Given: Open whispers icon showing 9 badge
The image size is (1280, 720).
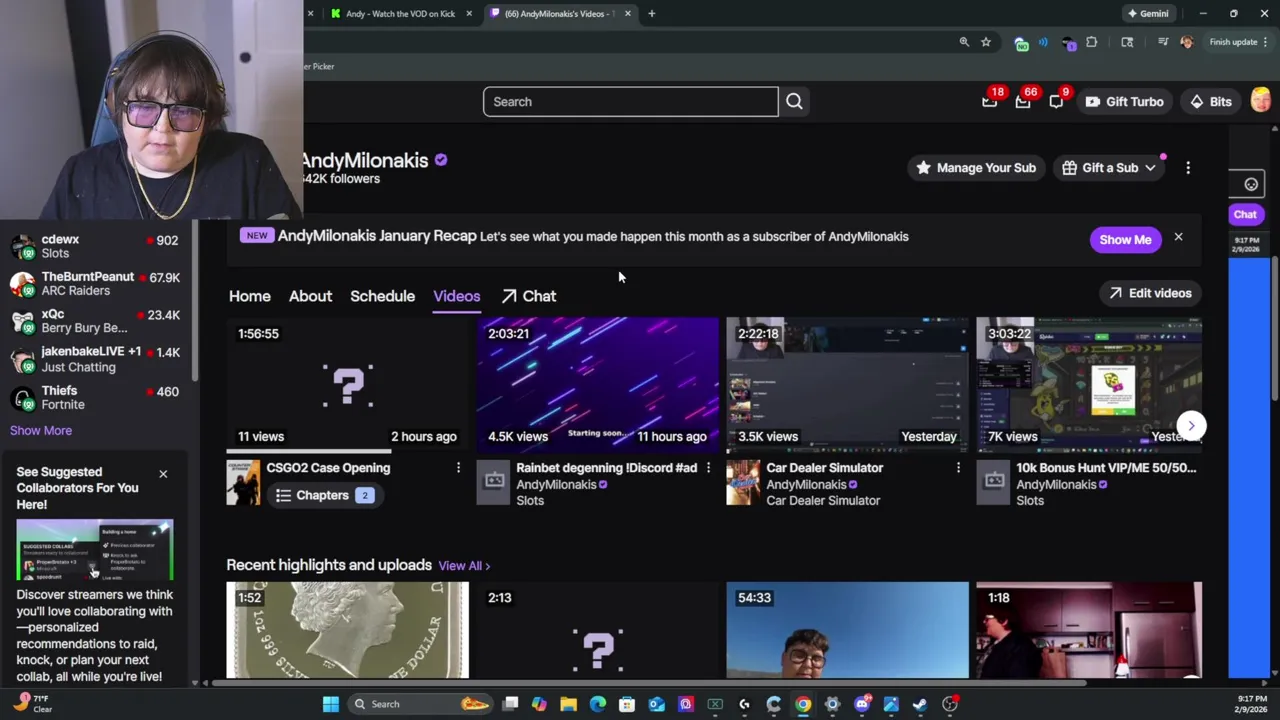Looking at the screenshot, I should pyautogui.click(x=1056, y=101).
